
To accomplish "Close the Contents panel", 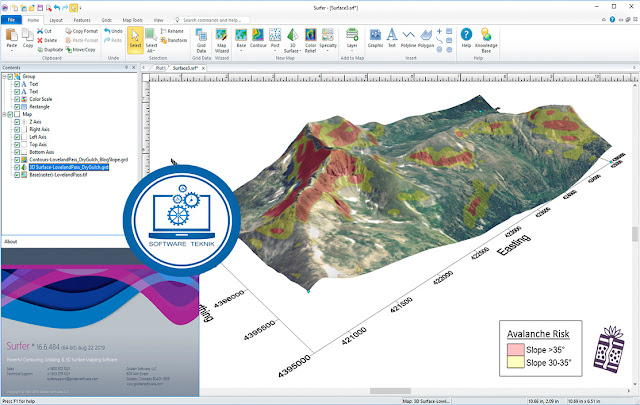I will [134, 67].
